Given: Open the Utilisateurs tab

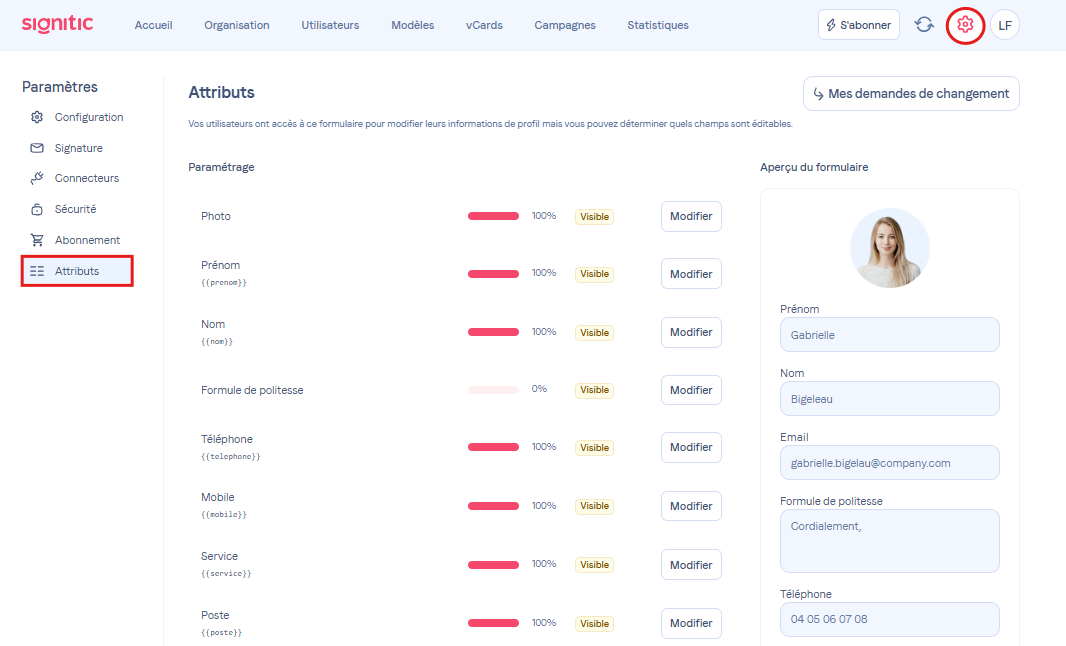Looking at the screenshot, I should pyautogui.click(x=330, y=25).
